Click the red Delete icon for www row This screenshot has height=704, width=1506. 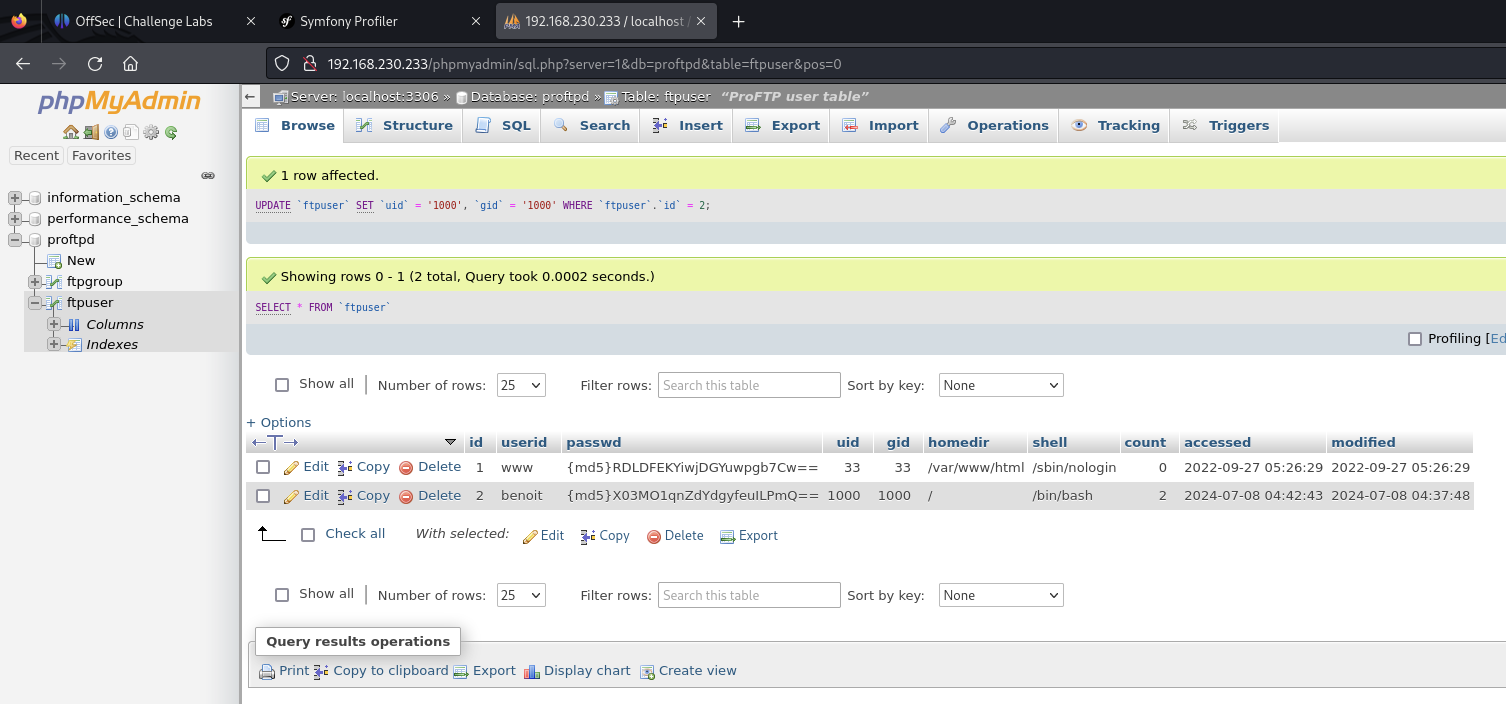406,467
